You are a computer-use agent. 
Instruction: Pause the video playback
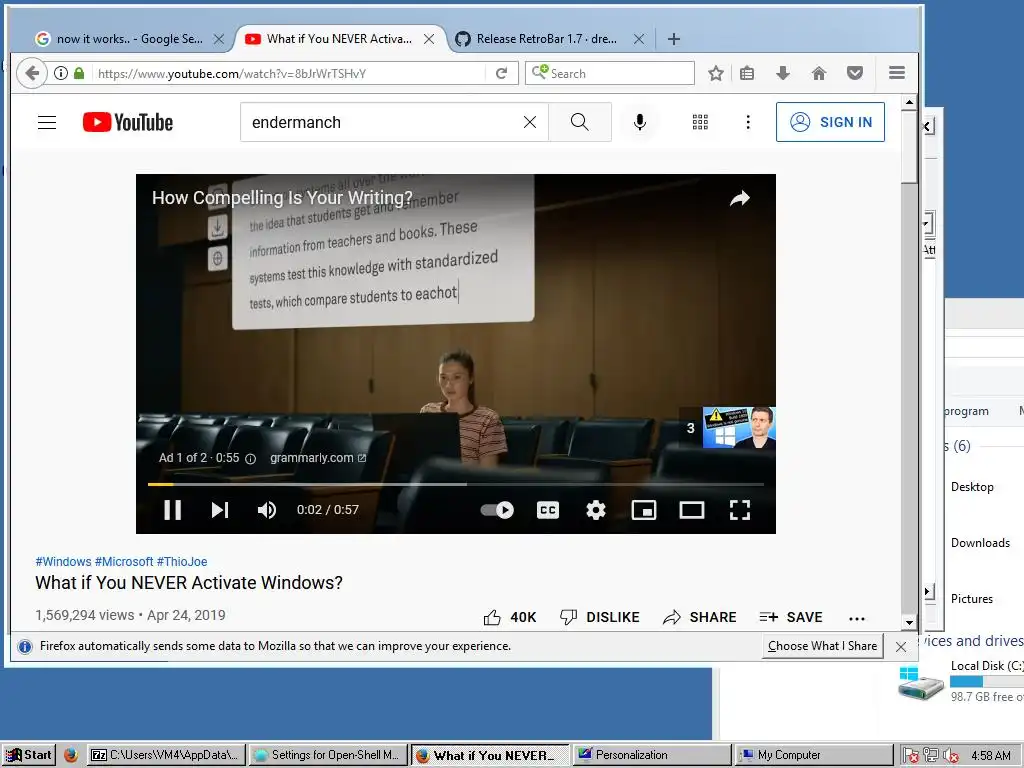pos(172,509)
